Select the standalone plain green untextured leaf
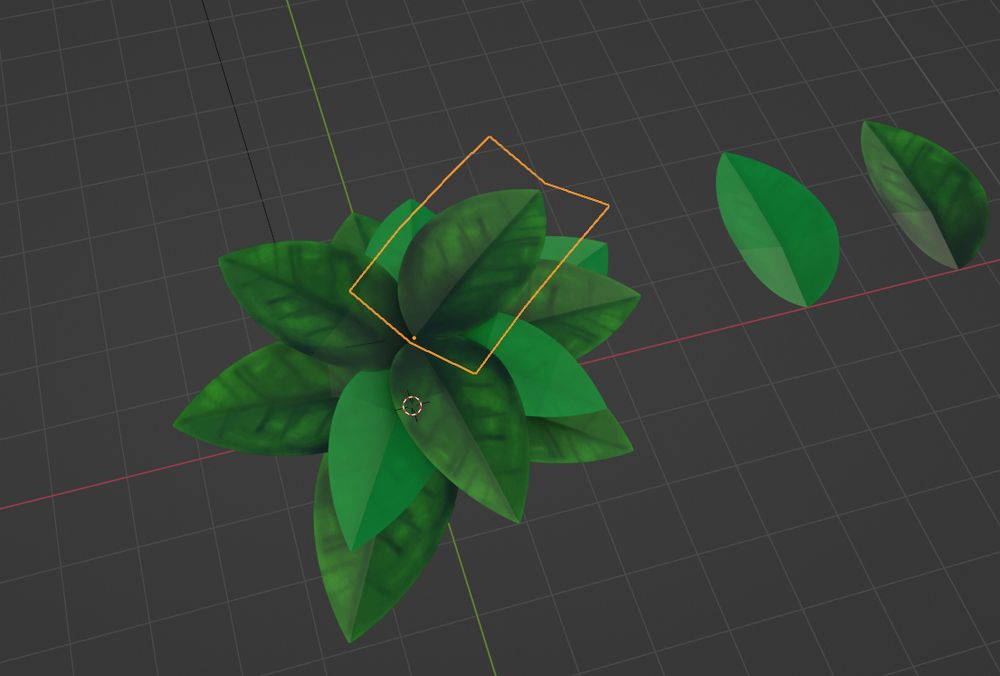The image size is (1000, 676). pos(777,230)
